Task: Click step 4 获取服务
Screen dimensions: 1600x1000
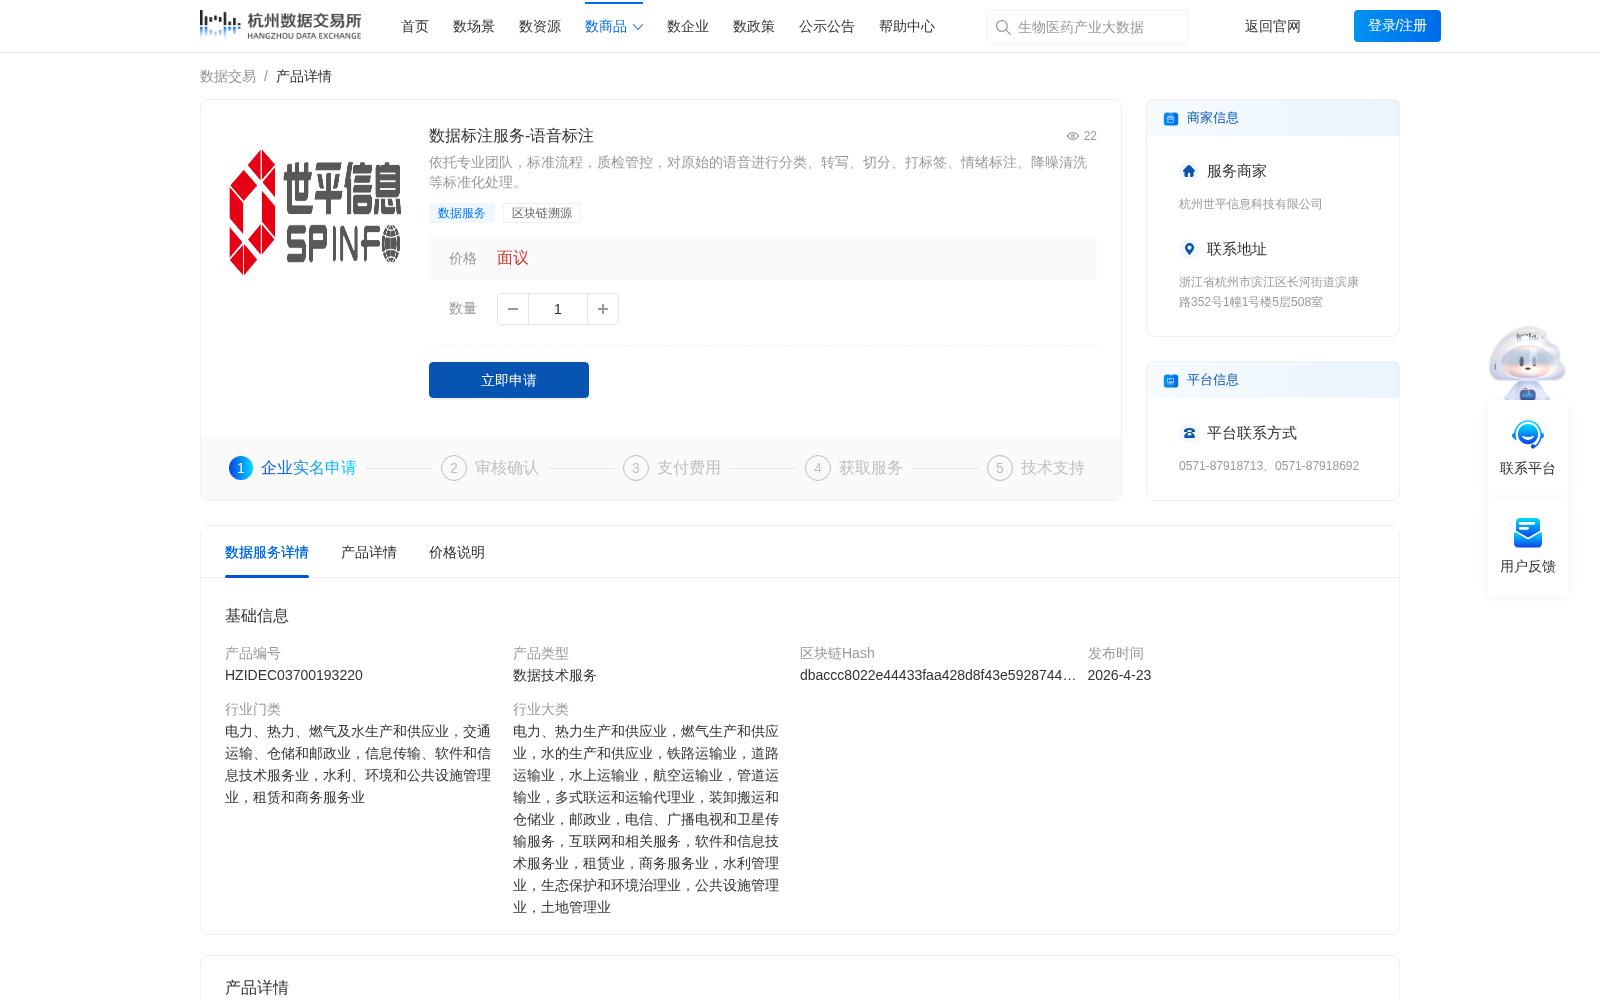Action: (x=854, y=468)
